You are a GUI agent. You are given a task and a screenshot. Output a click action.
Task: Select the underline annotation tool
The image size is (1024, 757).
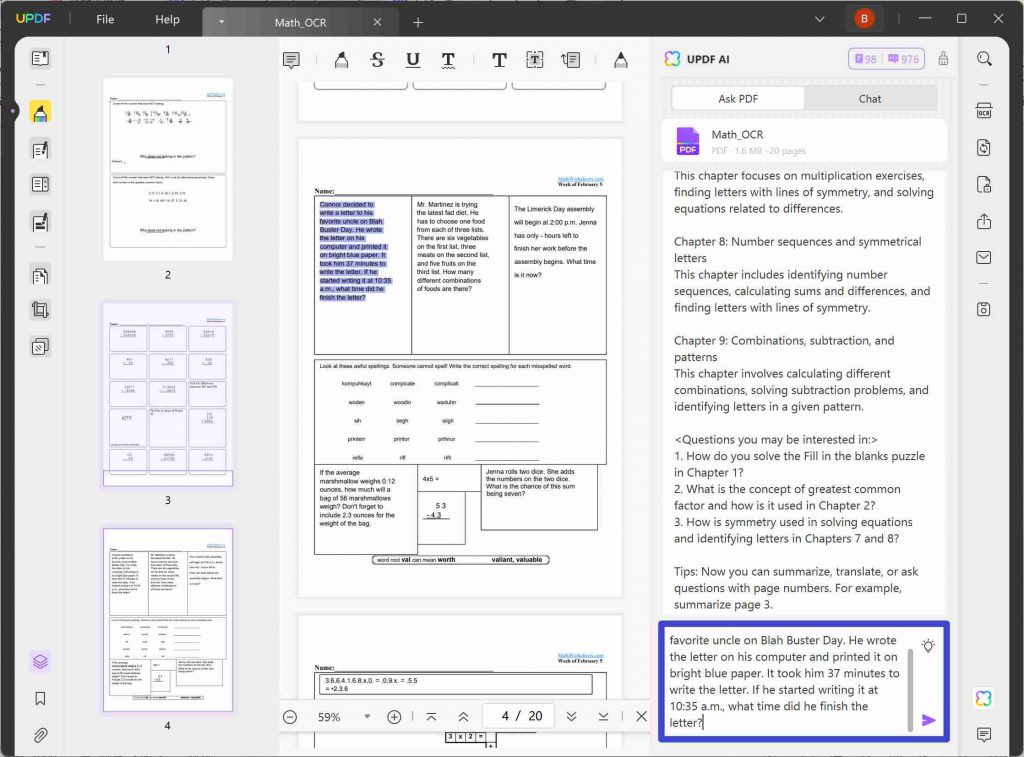pos(413,60)
